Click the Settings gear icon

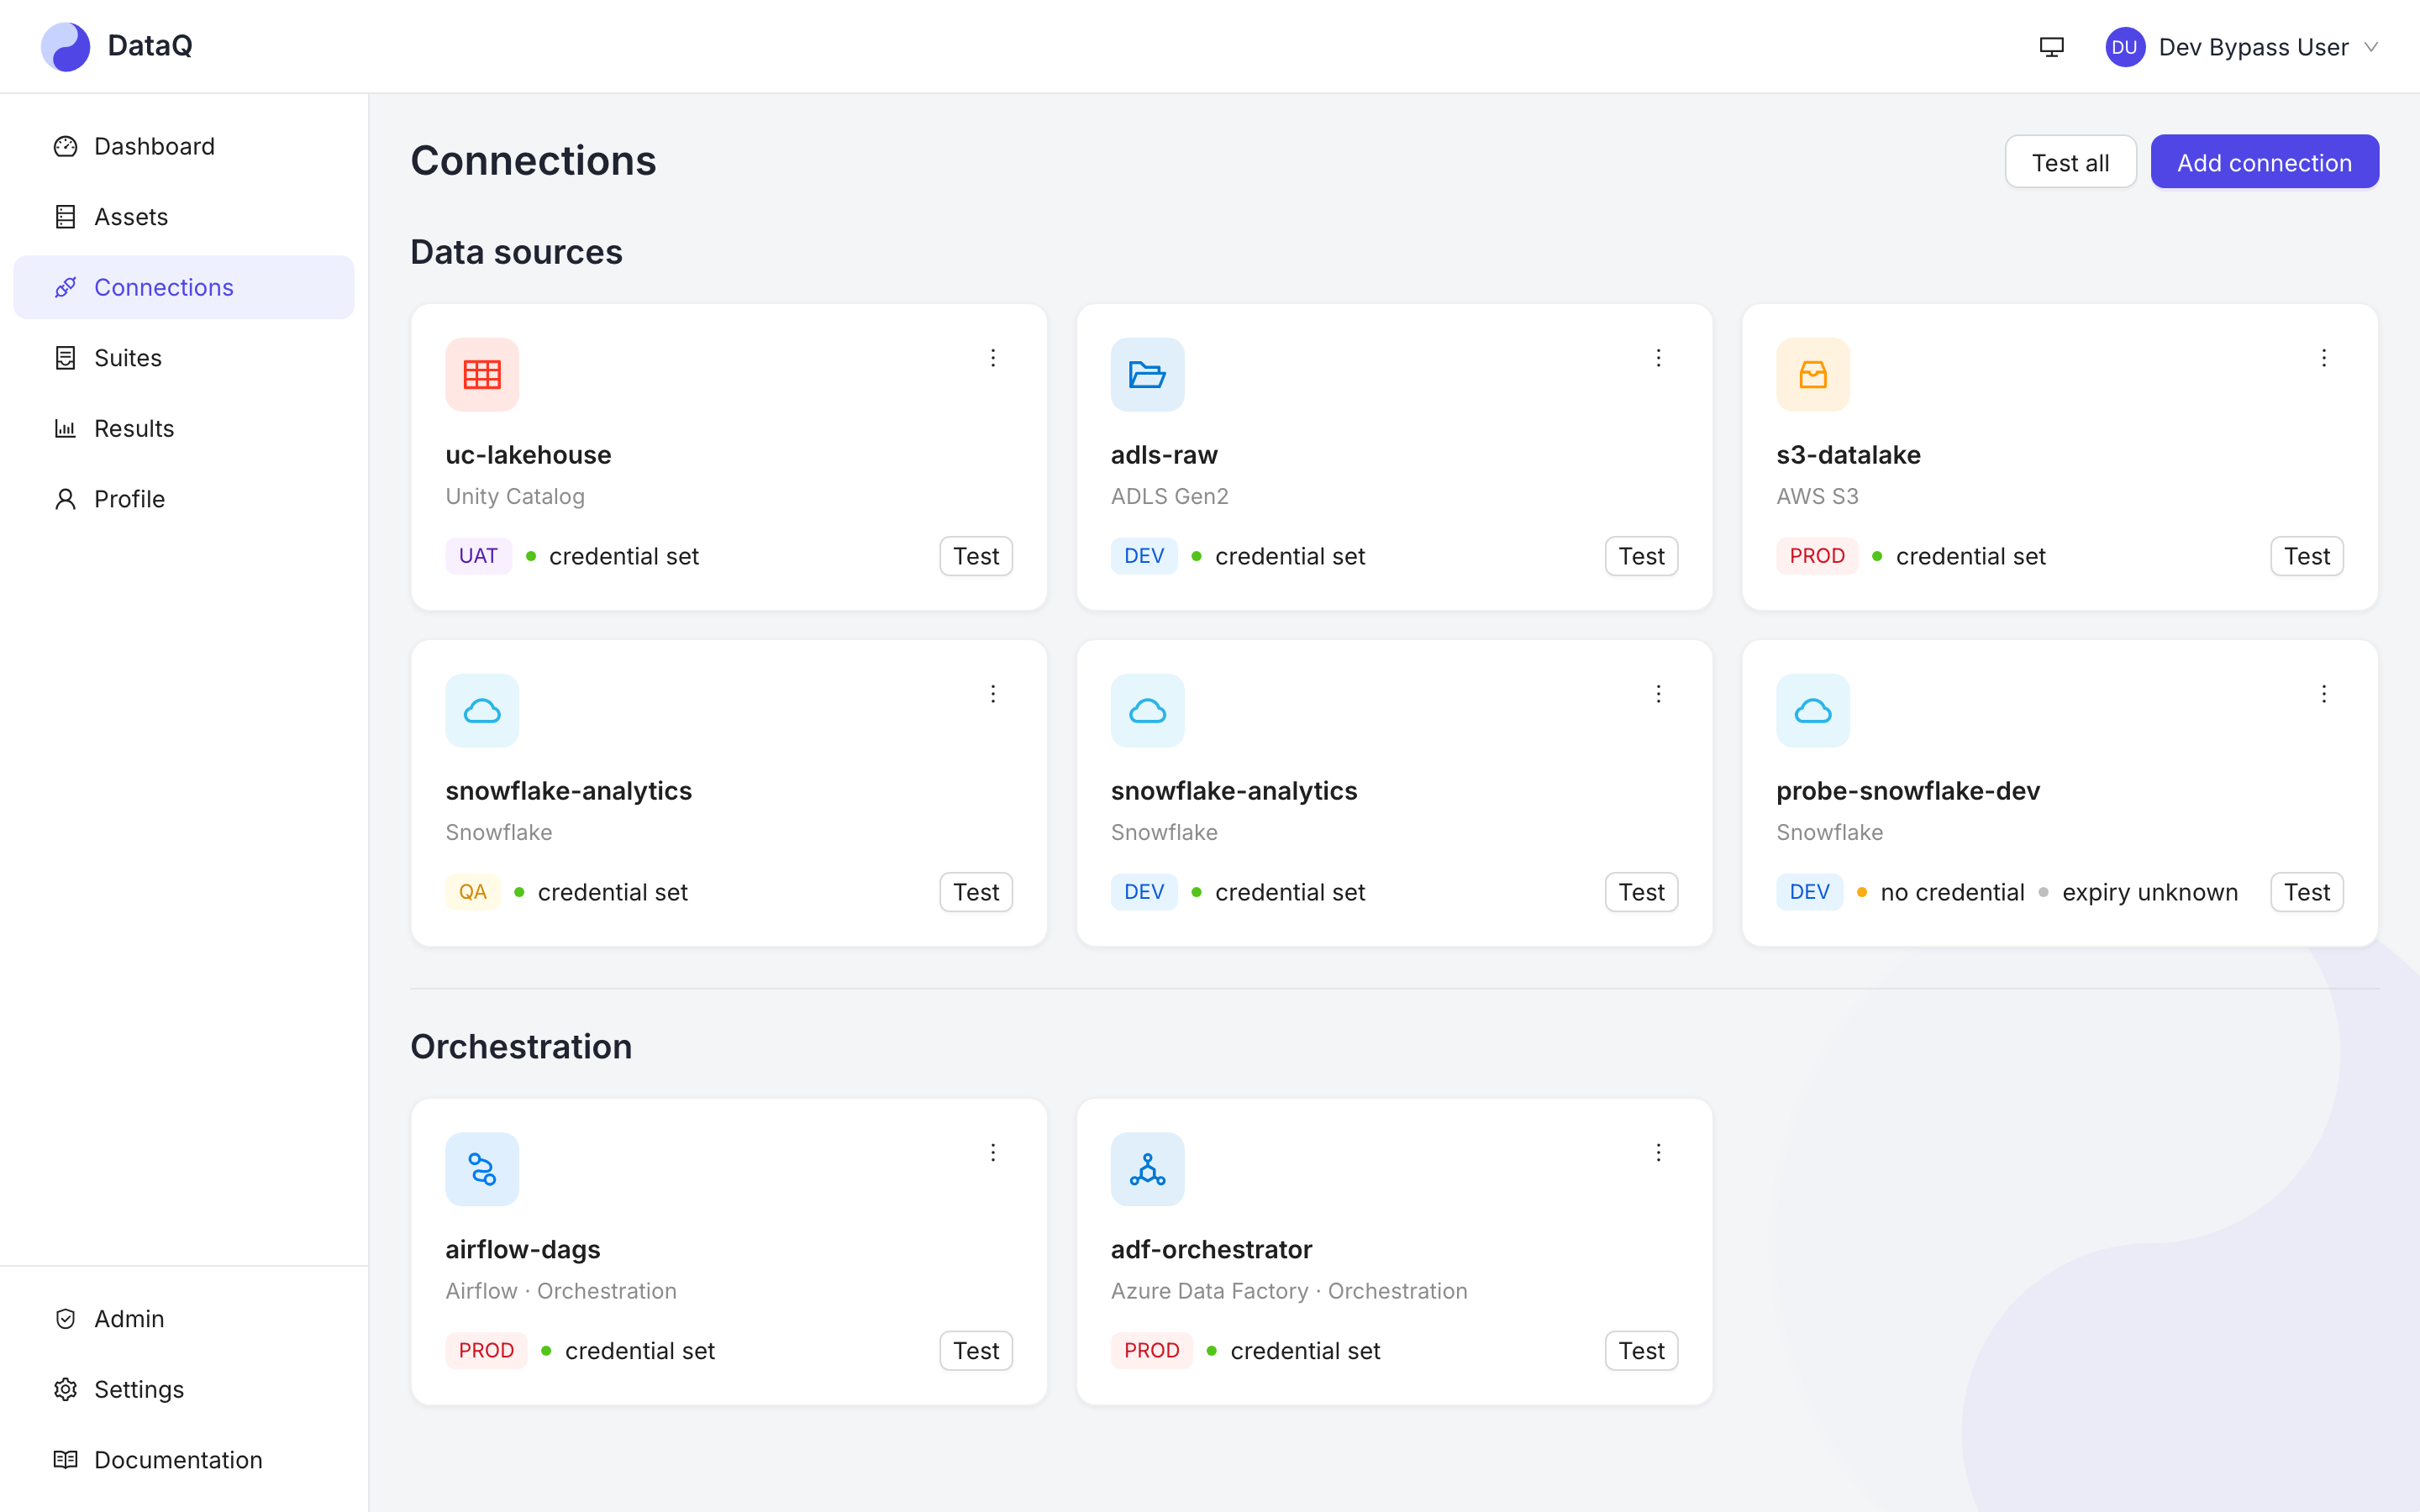point(66,1390)
